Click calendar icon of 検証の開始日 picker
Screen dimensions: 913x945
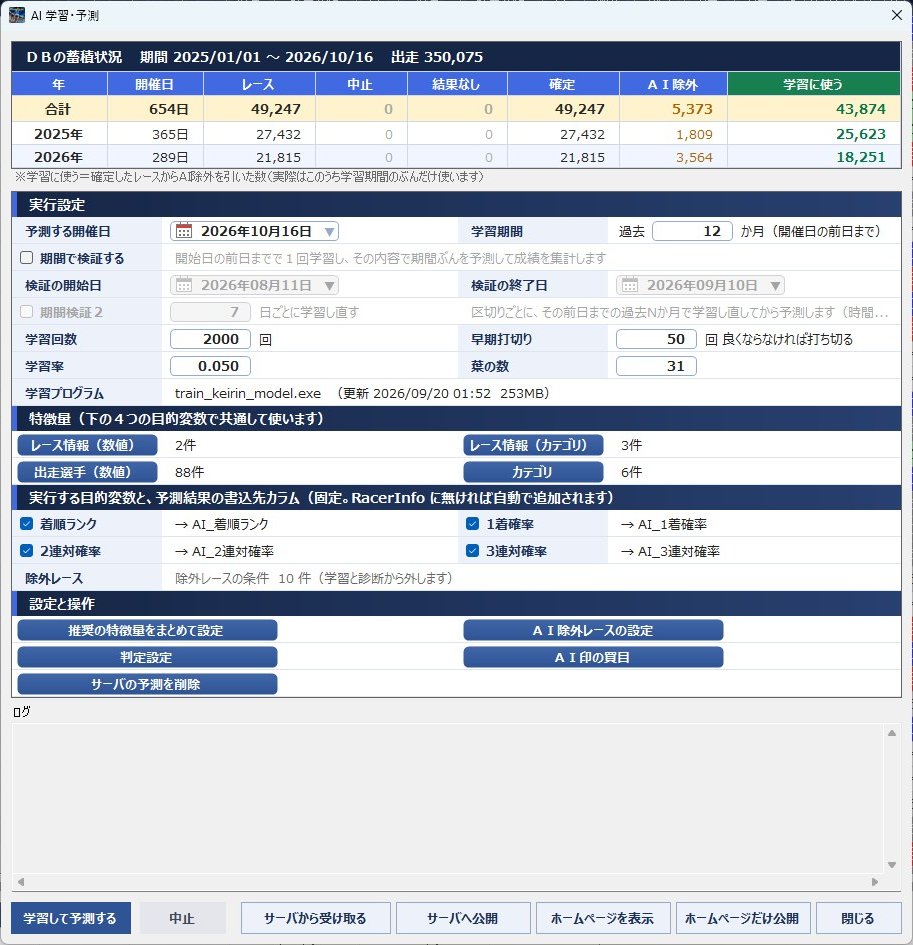(x=184, y=285)
